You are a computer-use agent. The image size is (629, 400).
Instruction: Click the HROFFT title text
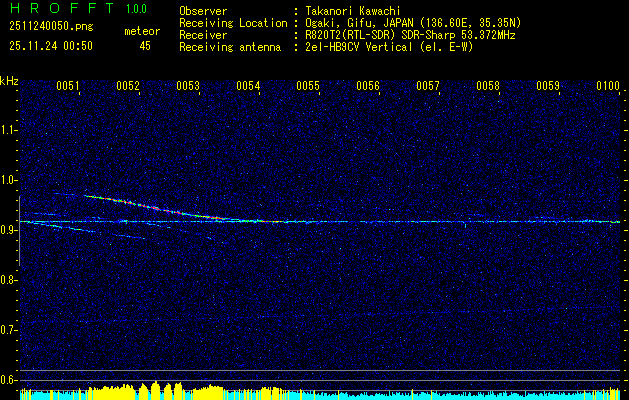point(60,9)
